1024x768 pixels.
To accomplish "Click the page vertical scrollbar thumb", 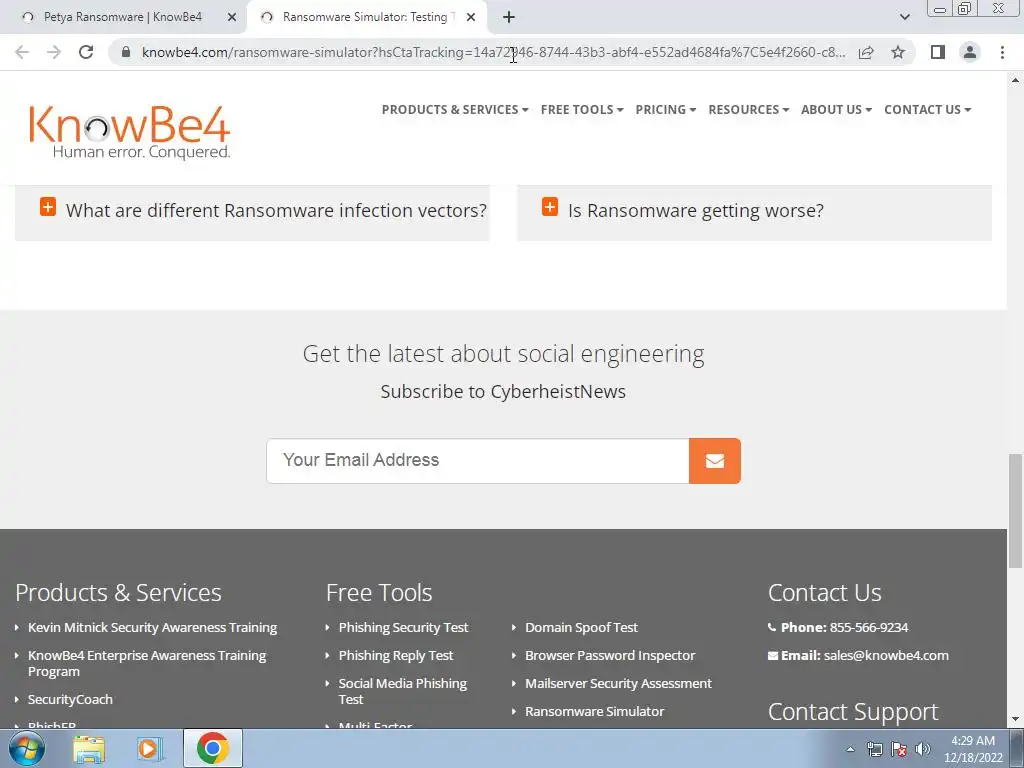I will coord(1016,511).
